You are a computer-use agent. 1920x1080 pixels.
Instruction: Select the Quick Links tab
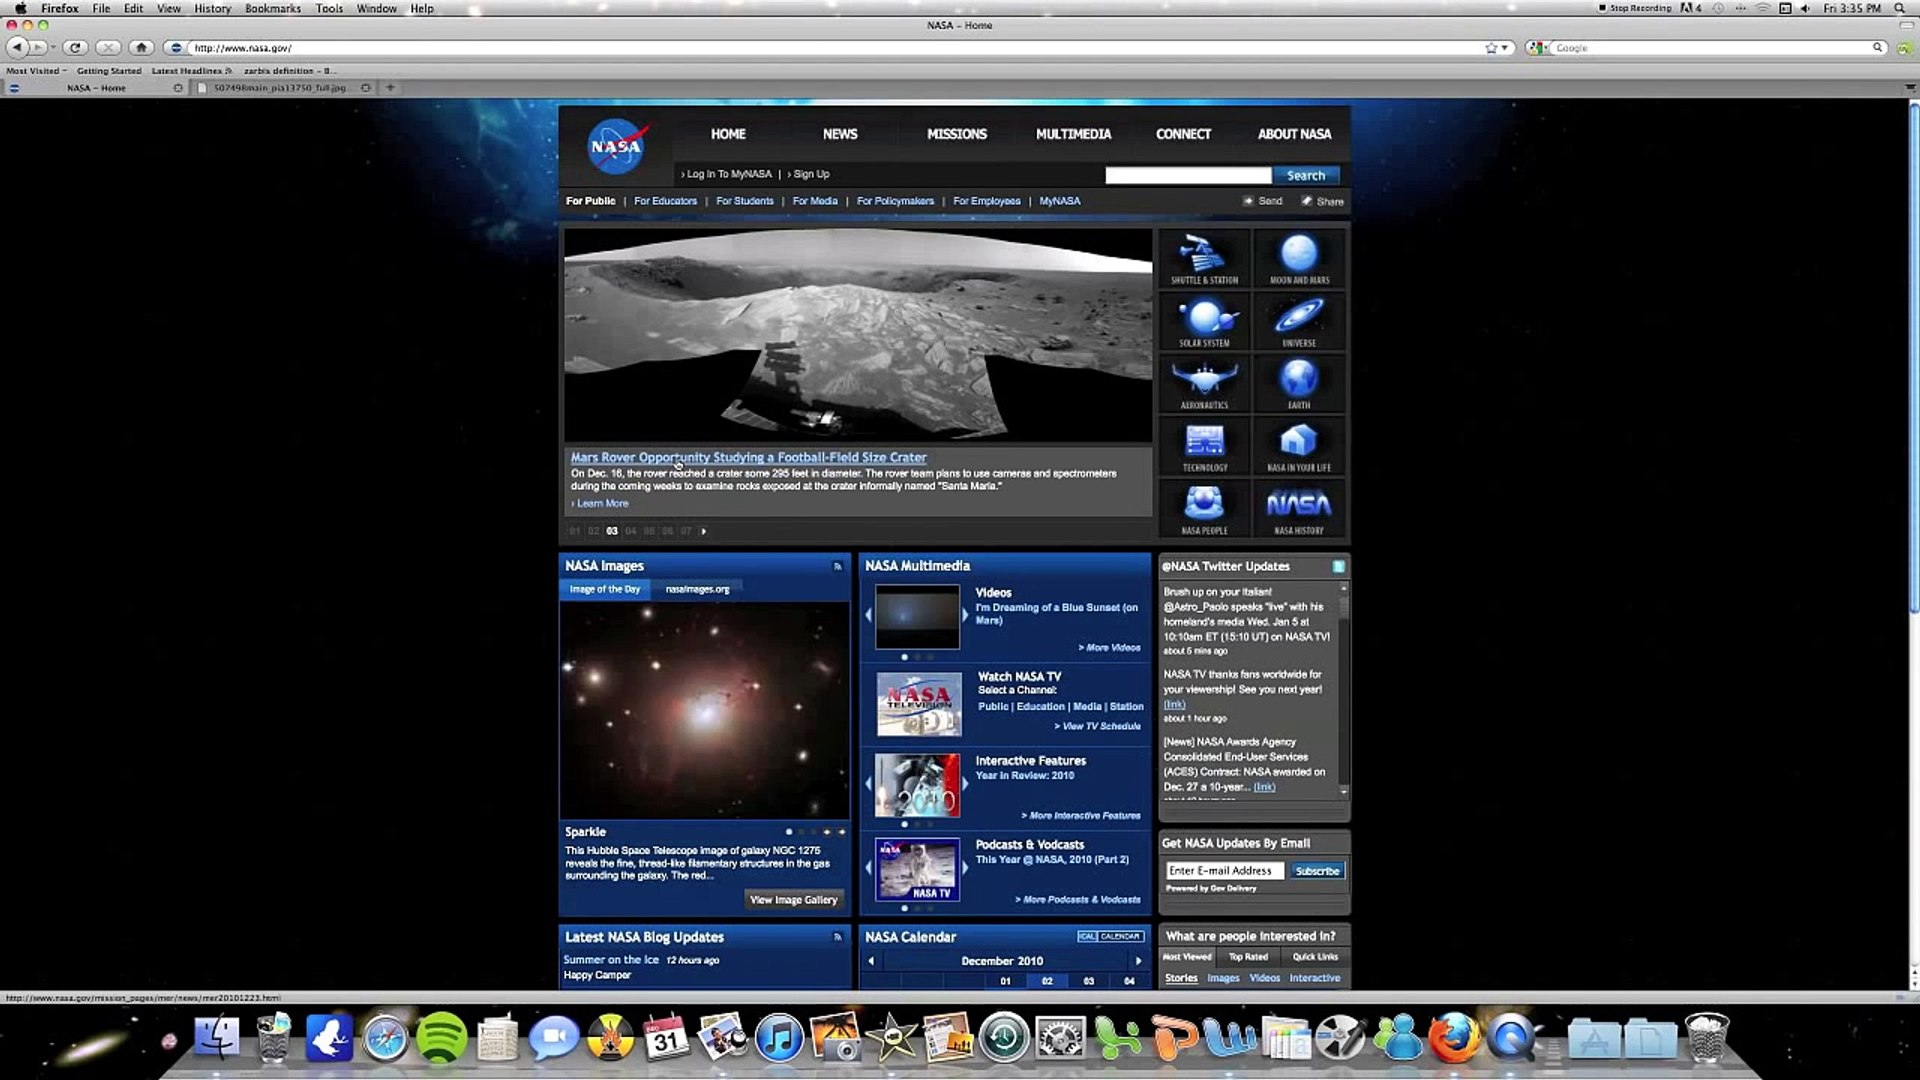pos(1315,957)
